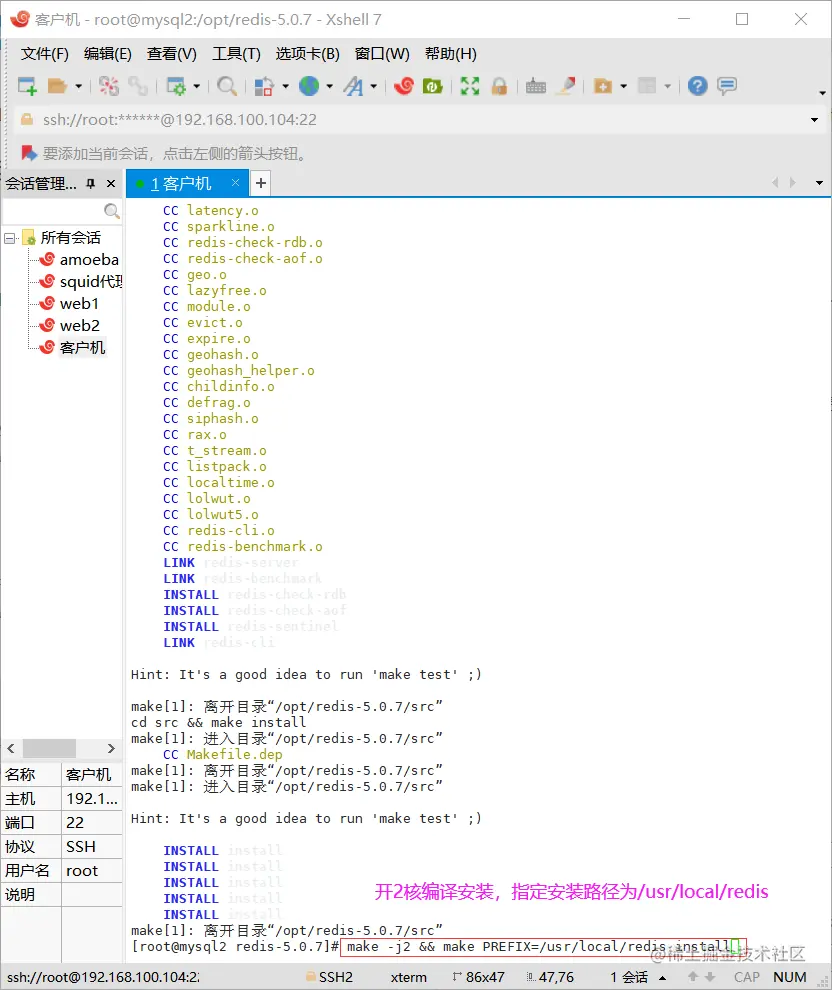Screen dimensions: 832x990
Task: Select the squid代理 session
Action: [x=91, y=282]
